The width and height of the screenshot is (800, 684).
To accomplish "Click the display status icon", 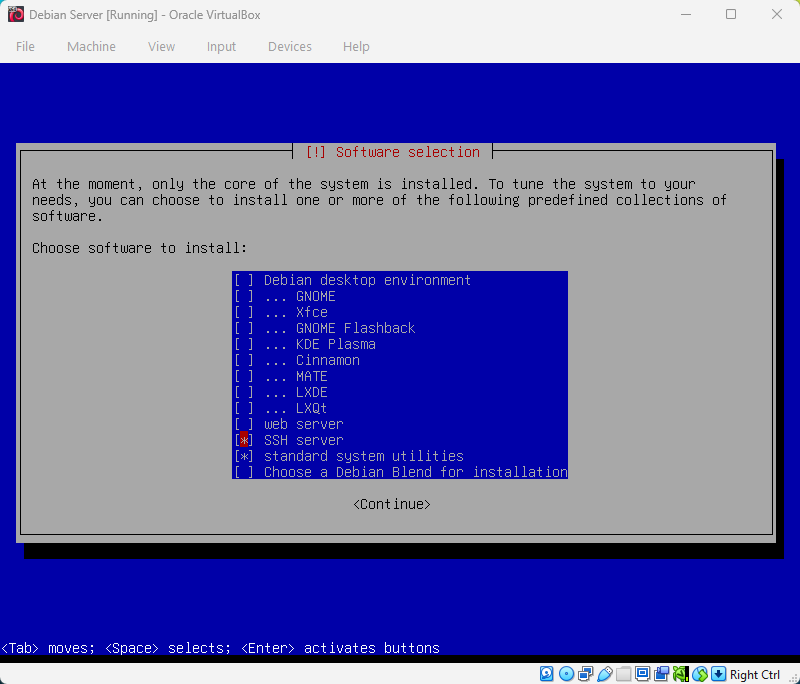I will (x=644, y=673).
